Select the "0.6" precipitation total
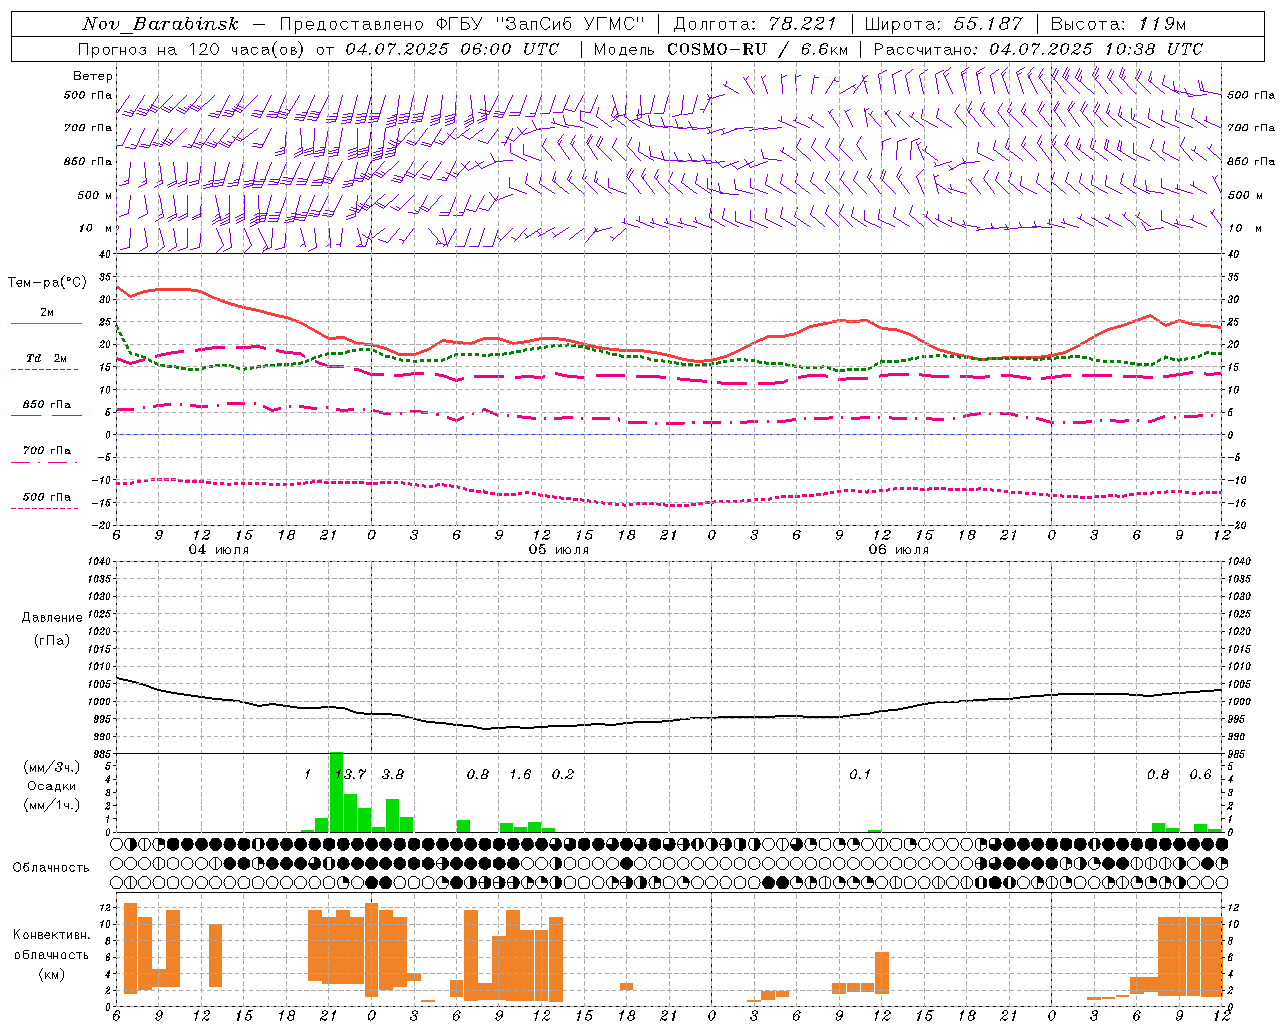1280x1024 pixels. coord(1200,774)
